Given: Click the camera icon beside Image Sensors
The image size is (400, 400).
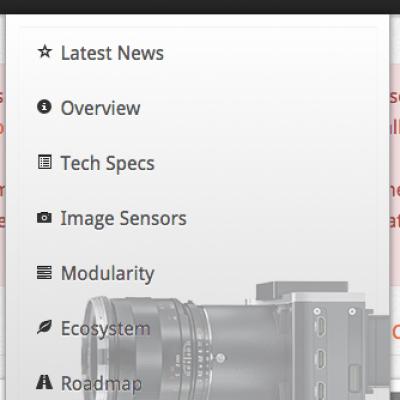Looking at the screenshot, I should click(x=44, y=217).
